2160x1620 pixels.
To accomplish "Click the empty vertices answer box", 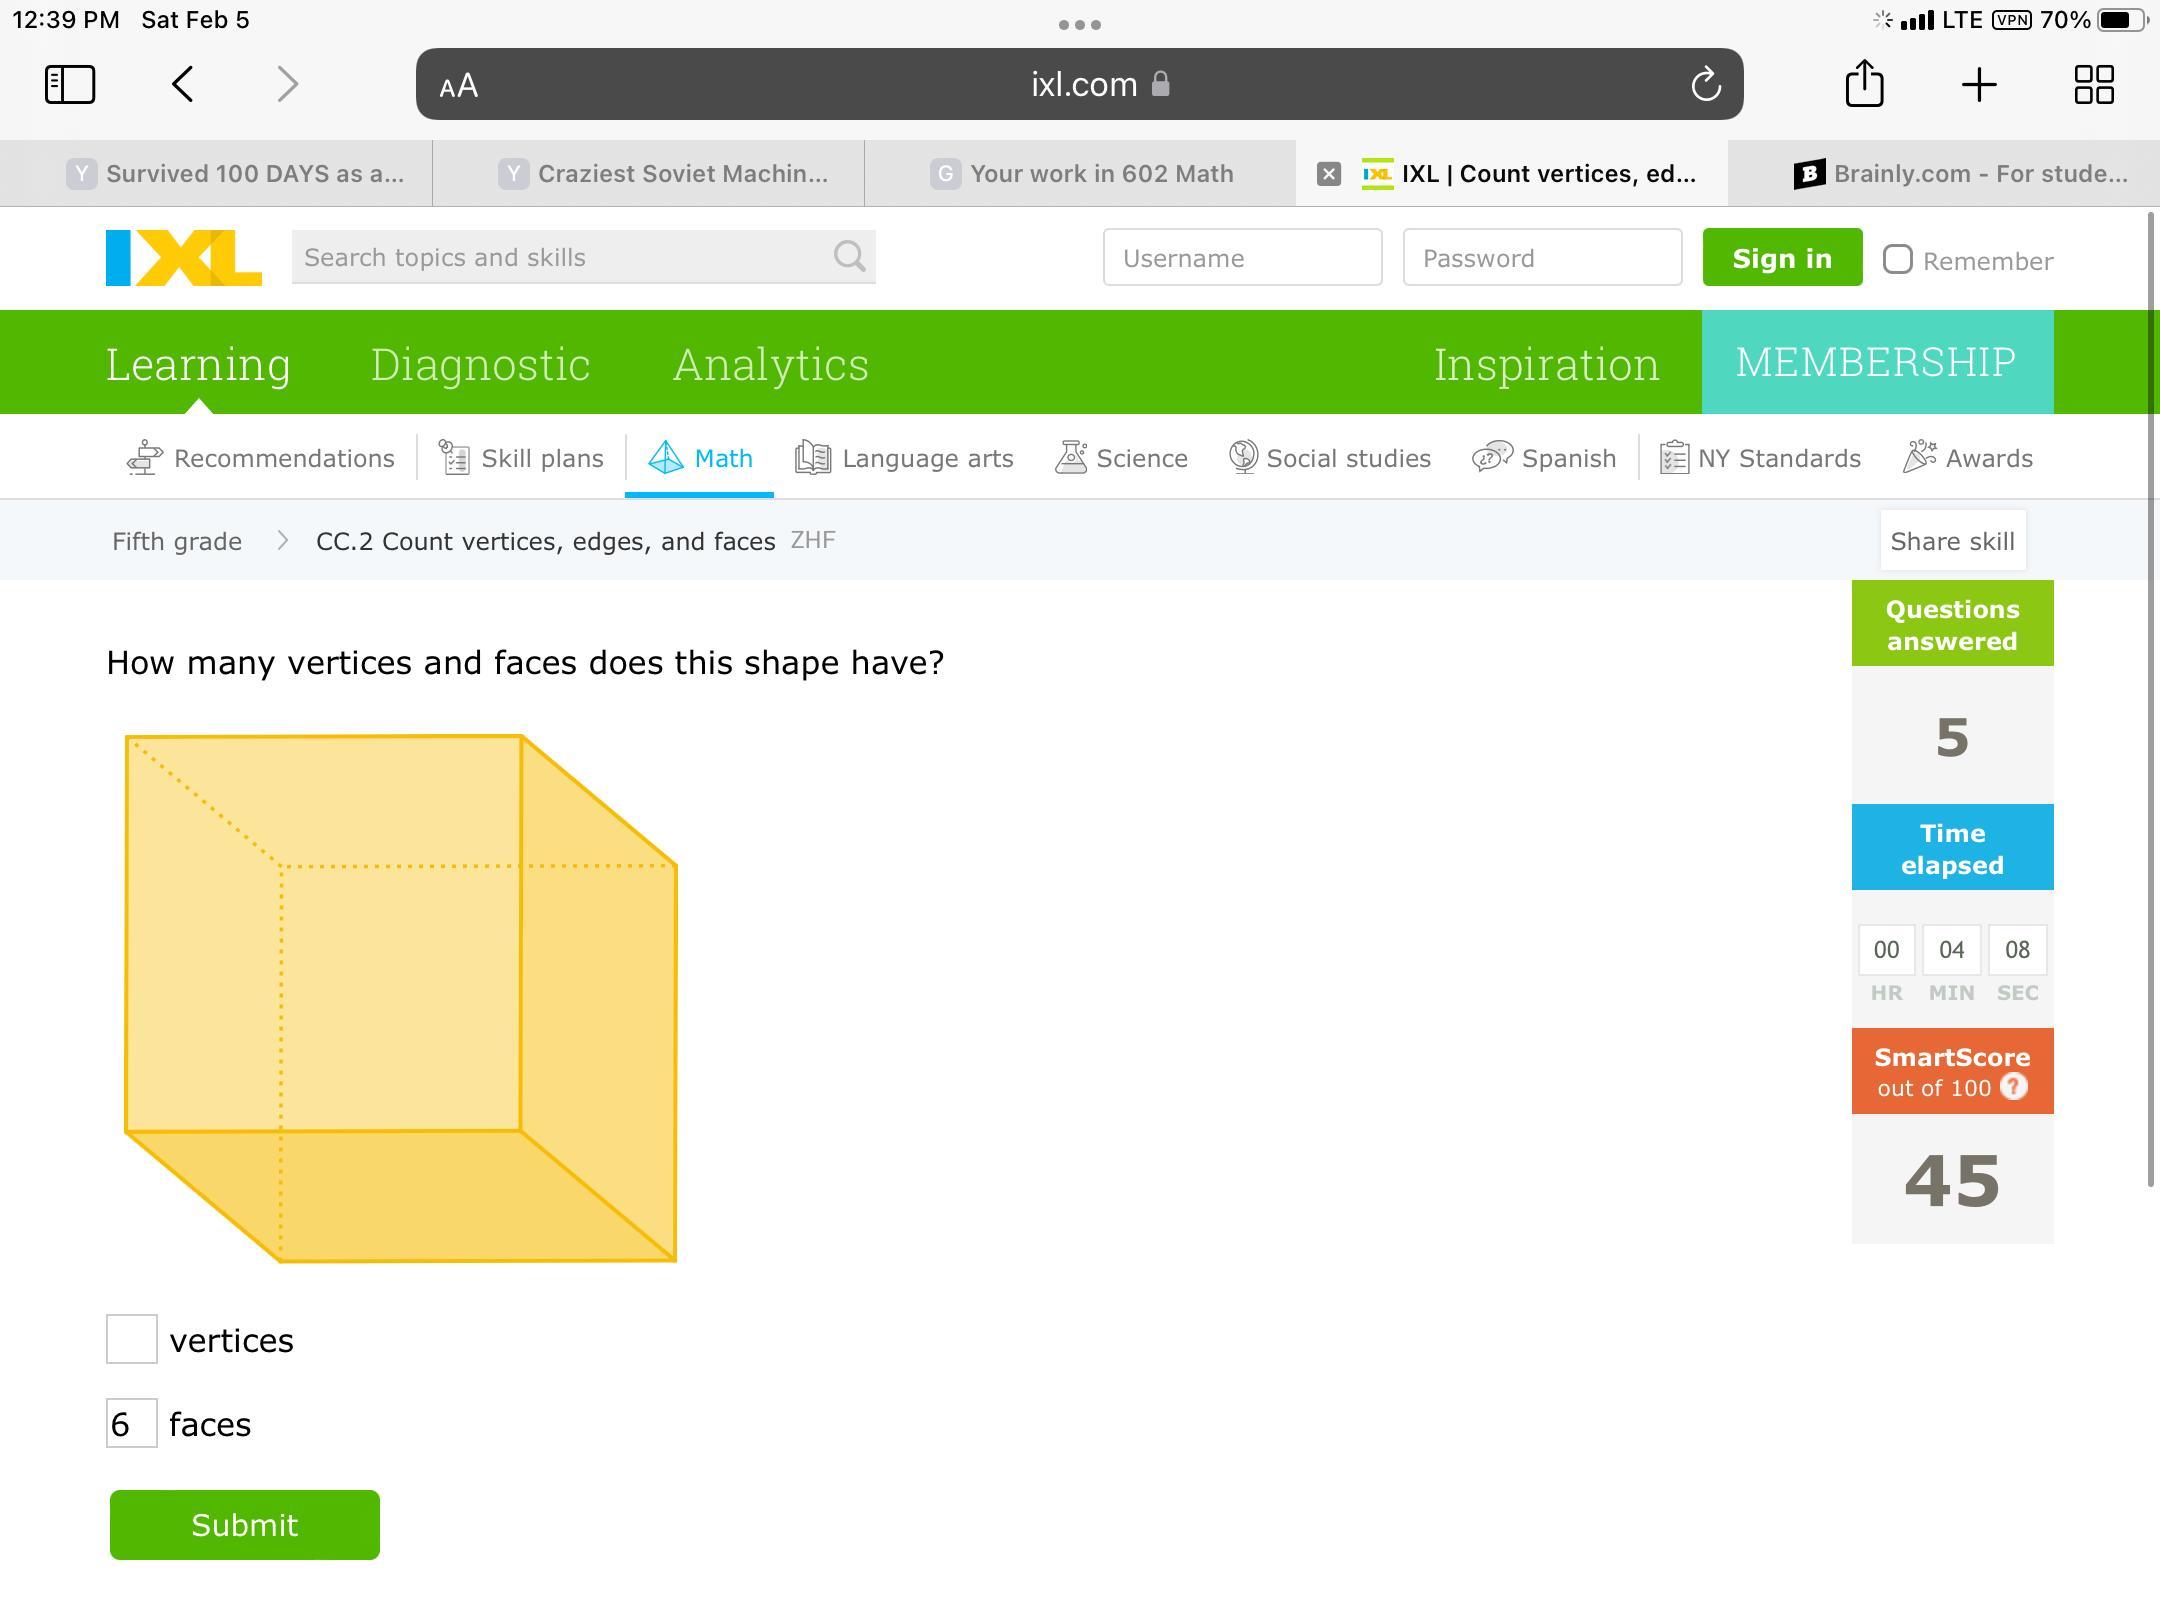I will coord(132,1339).
